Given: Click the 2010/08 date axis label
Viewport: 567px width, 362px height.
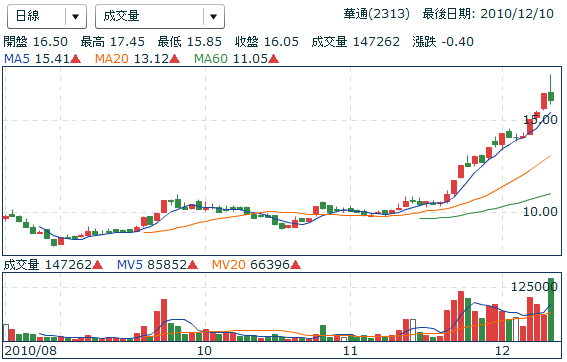Looking at the screenshot, I should coord(30,350).
